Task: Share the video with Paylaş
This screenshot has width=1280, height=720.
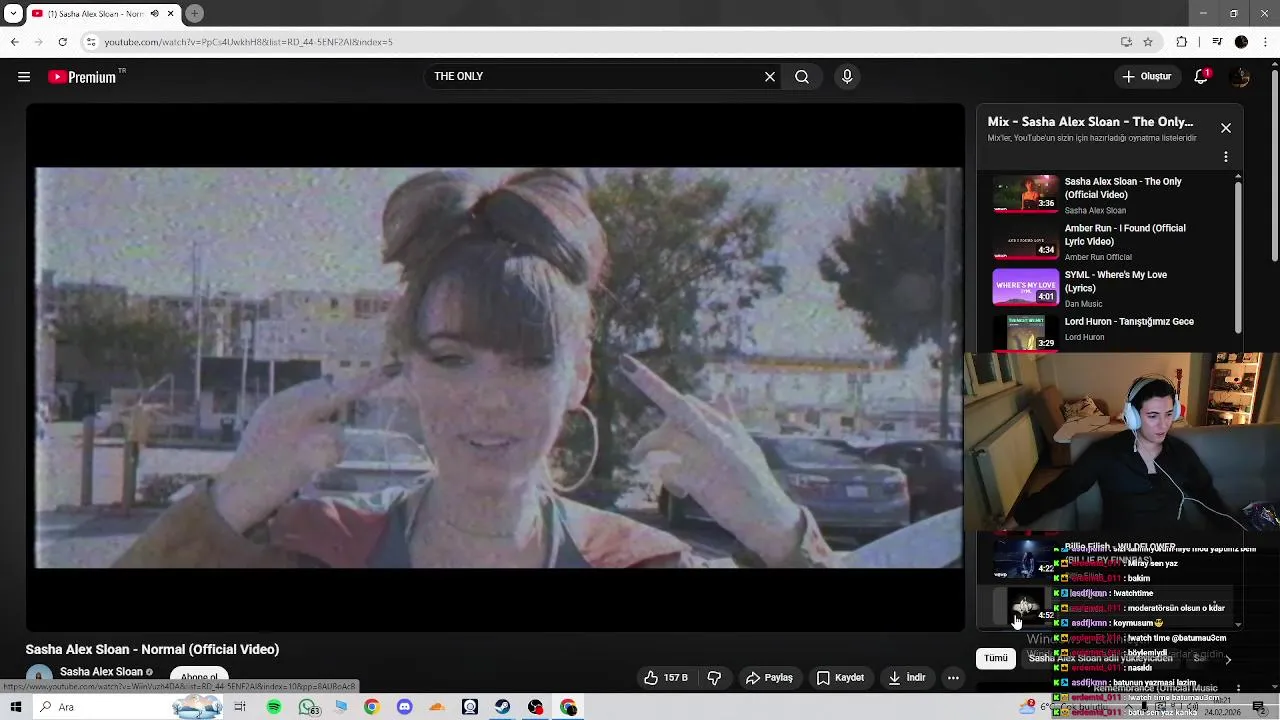Action: pos(769,678)
